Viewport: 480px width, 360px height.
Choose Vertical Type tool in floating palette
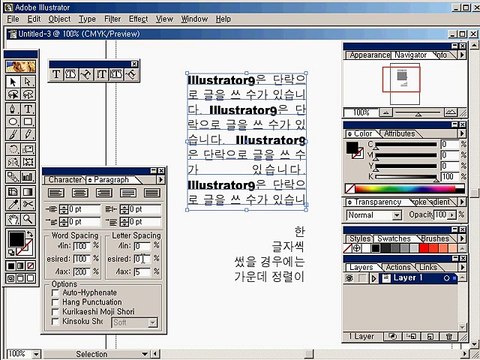click(101, 74)
